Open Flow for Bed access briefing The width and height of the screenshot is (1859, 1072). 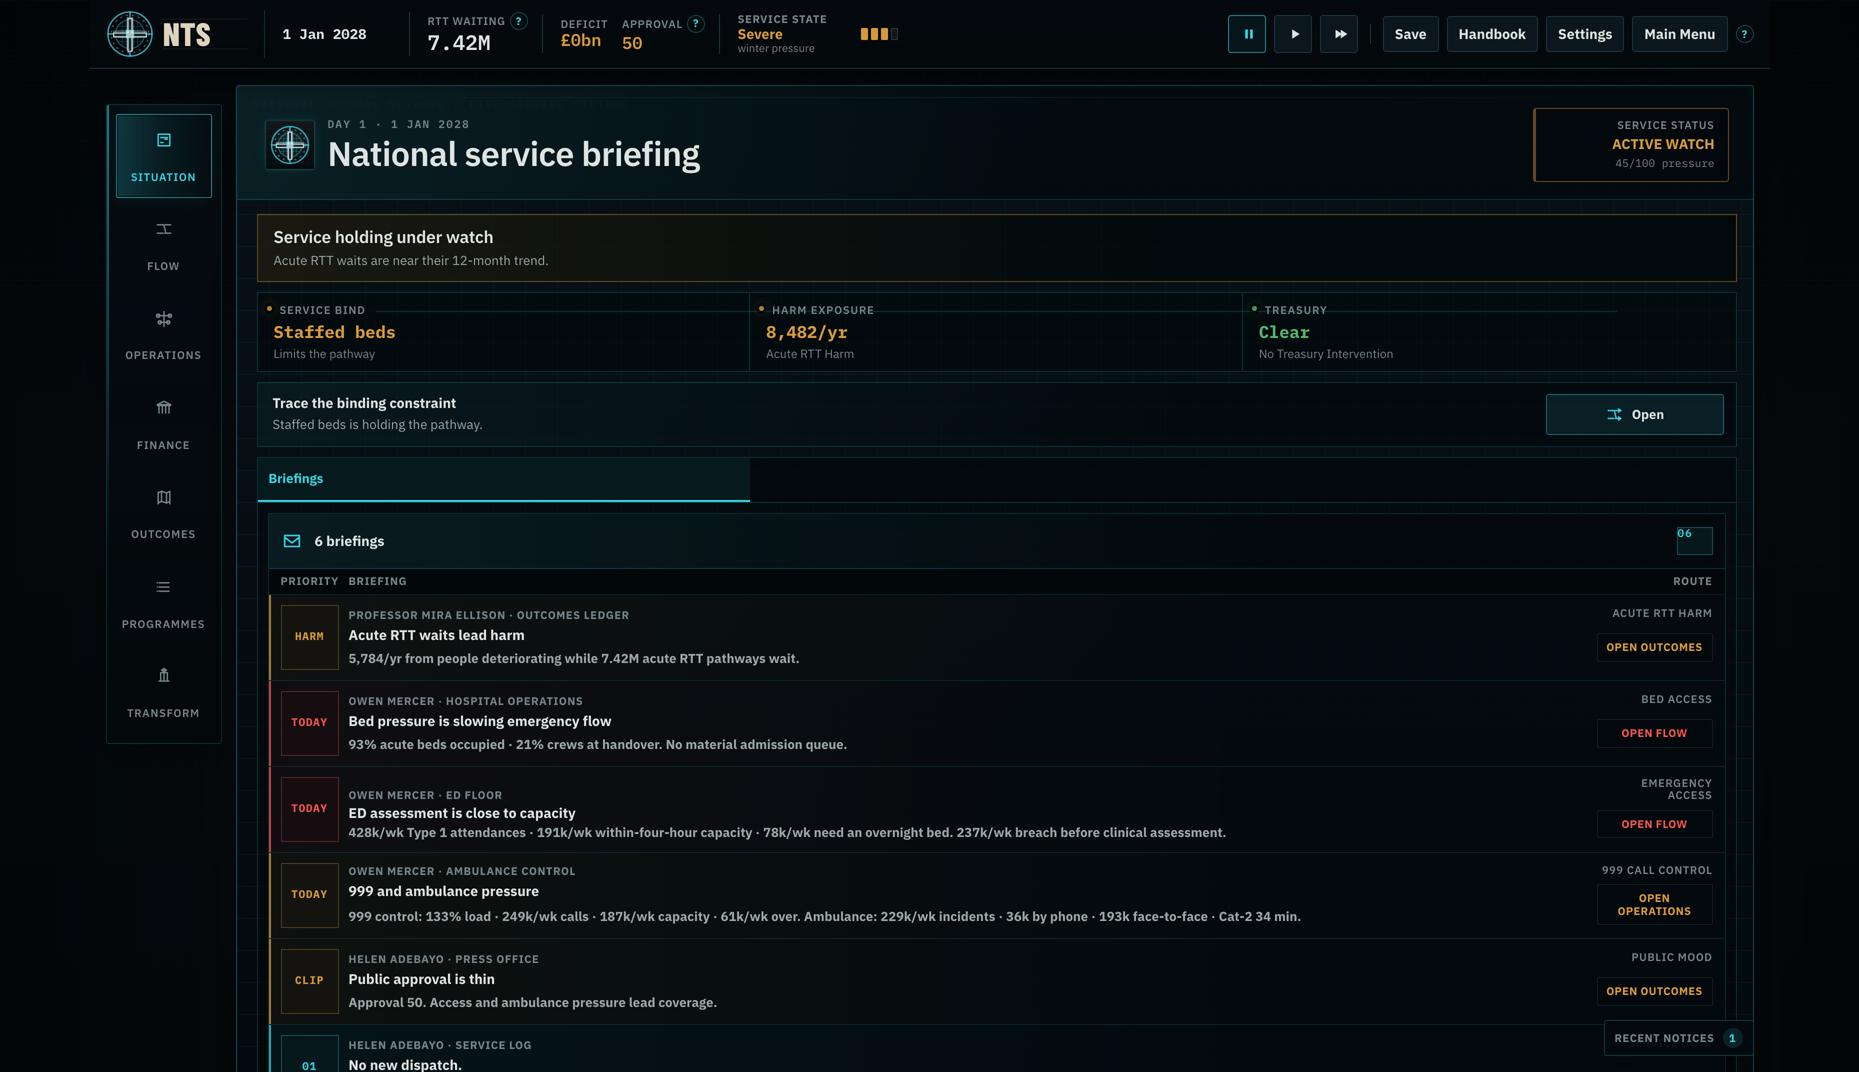(1654, 733)
